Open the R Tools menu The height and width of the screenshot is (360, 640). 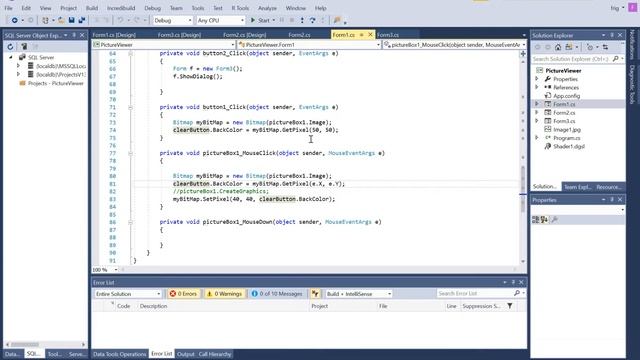pos(240,8)
